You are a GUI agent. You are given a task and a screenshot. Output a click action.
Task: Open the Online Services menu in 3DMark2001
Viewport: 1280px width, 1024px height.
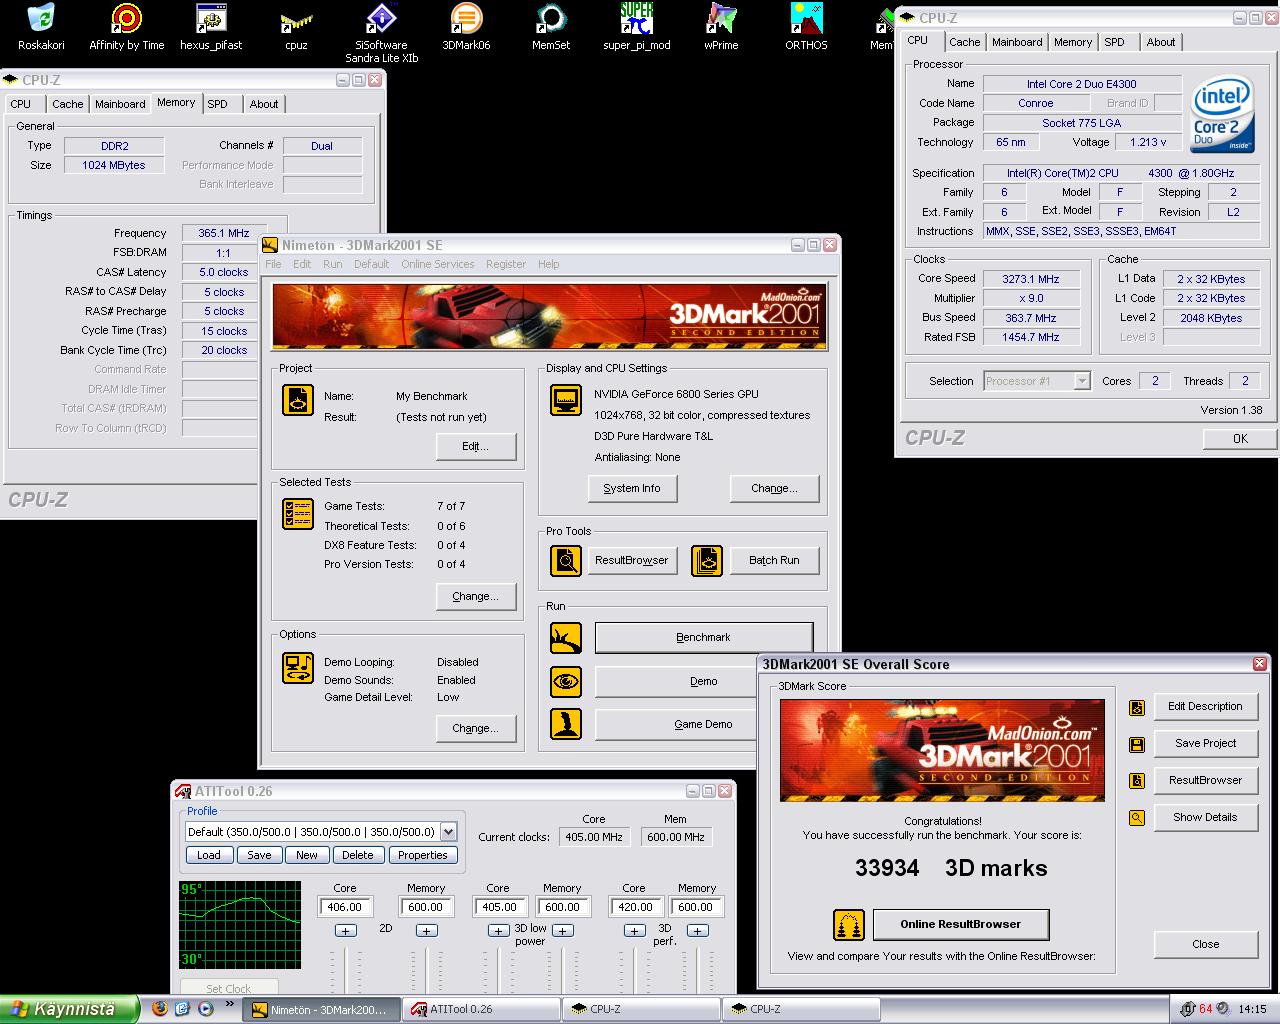pos(438,264)
